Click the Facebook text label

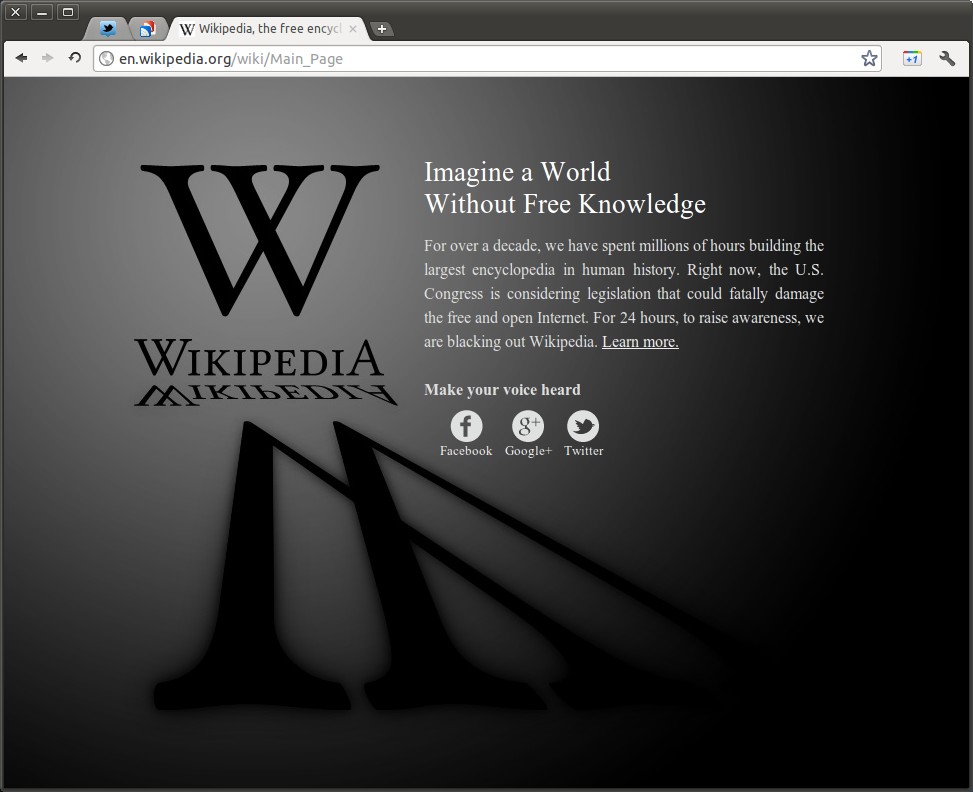click(466, 451)
